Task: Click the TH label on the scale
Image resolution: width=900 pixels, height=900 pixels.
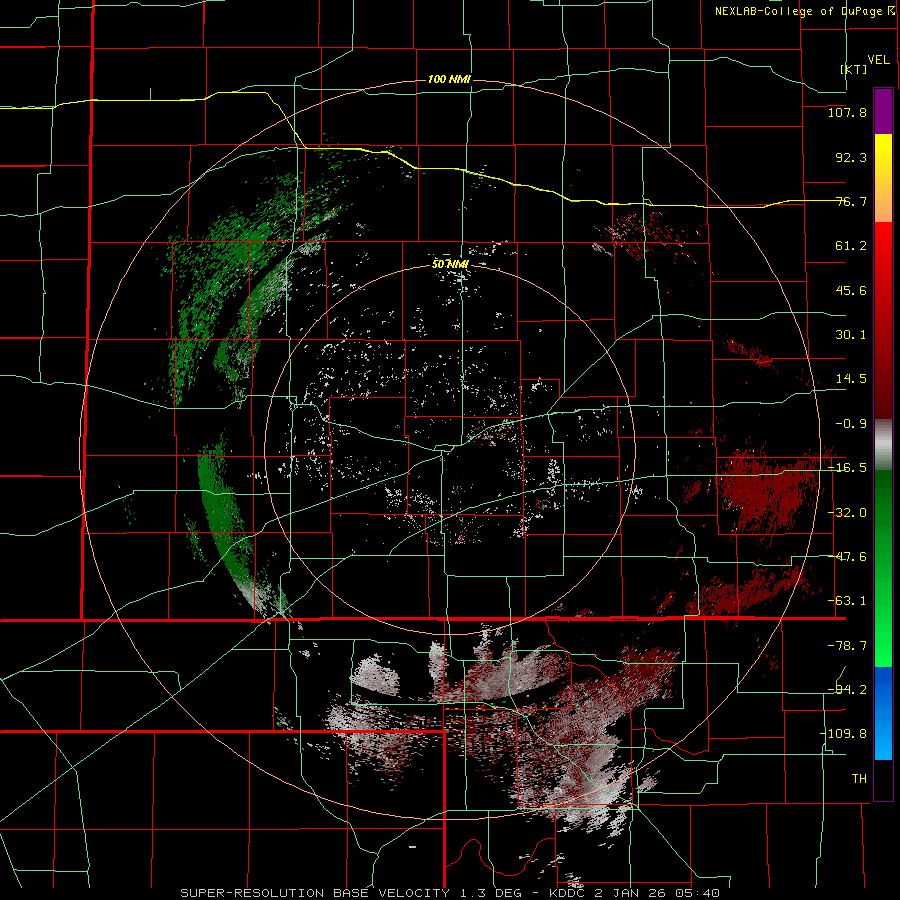Action: (x=859, y=779)
